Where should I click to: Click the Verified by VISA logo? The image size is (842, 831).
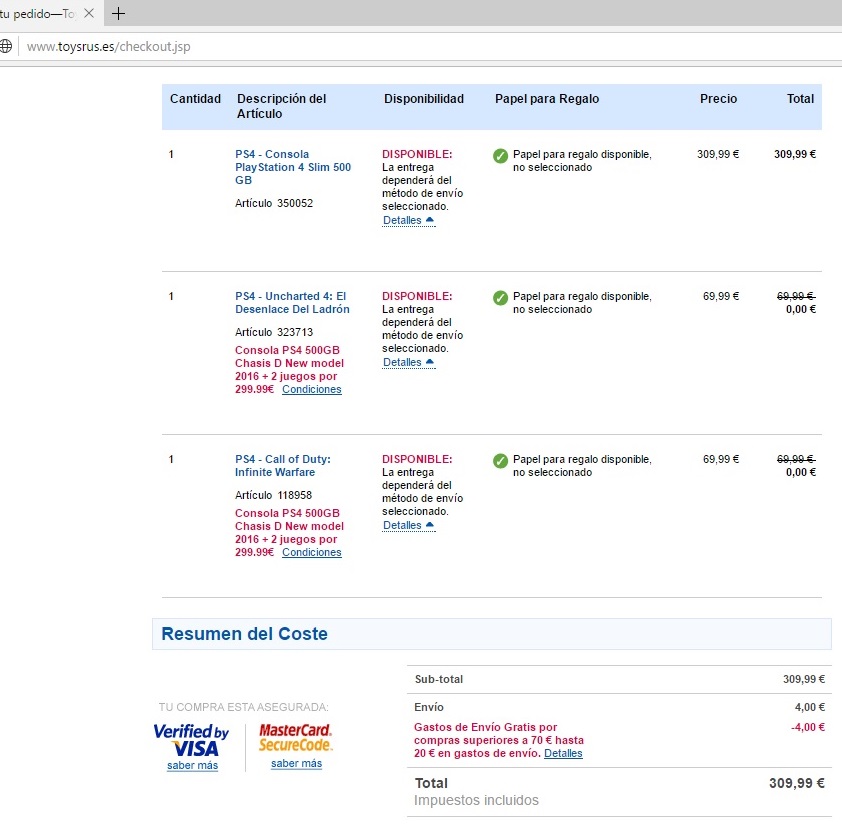coord(192,740)
